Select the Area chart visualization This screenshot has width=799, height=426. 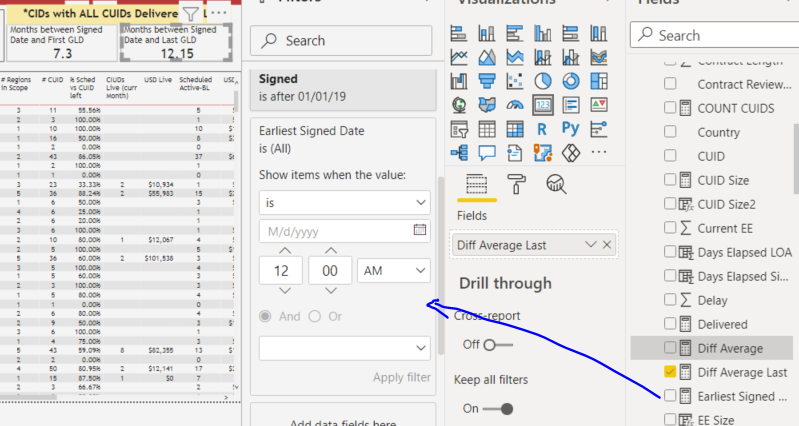coord(487,57)
